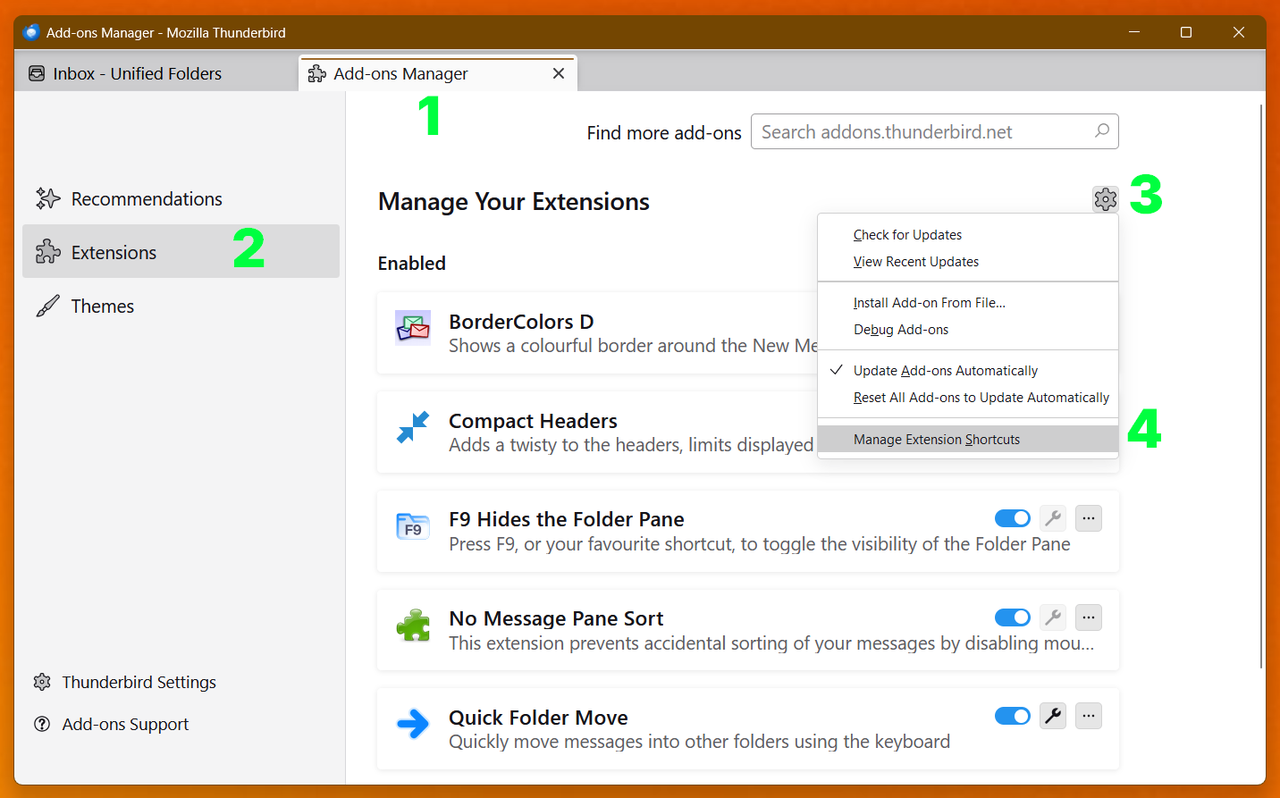
Task: Click the green puzzle No Message Pane Sort icon
Action: point(413,625)
